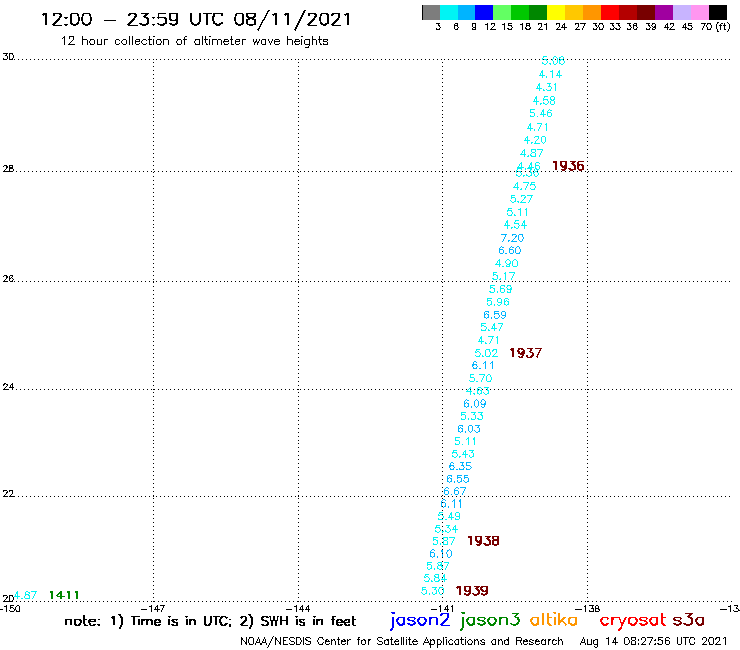Click the pink swatch in the legend
This screenshot has height=650, width=740.
(x=699, y=12)
